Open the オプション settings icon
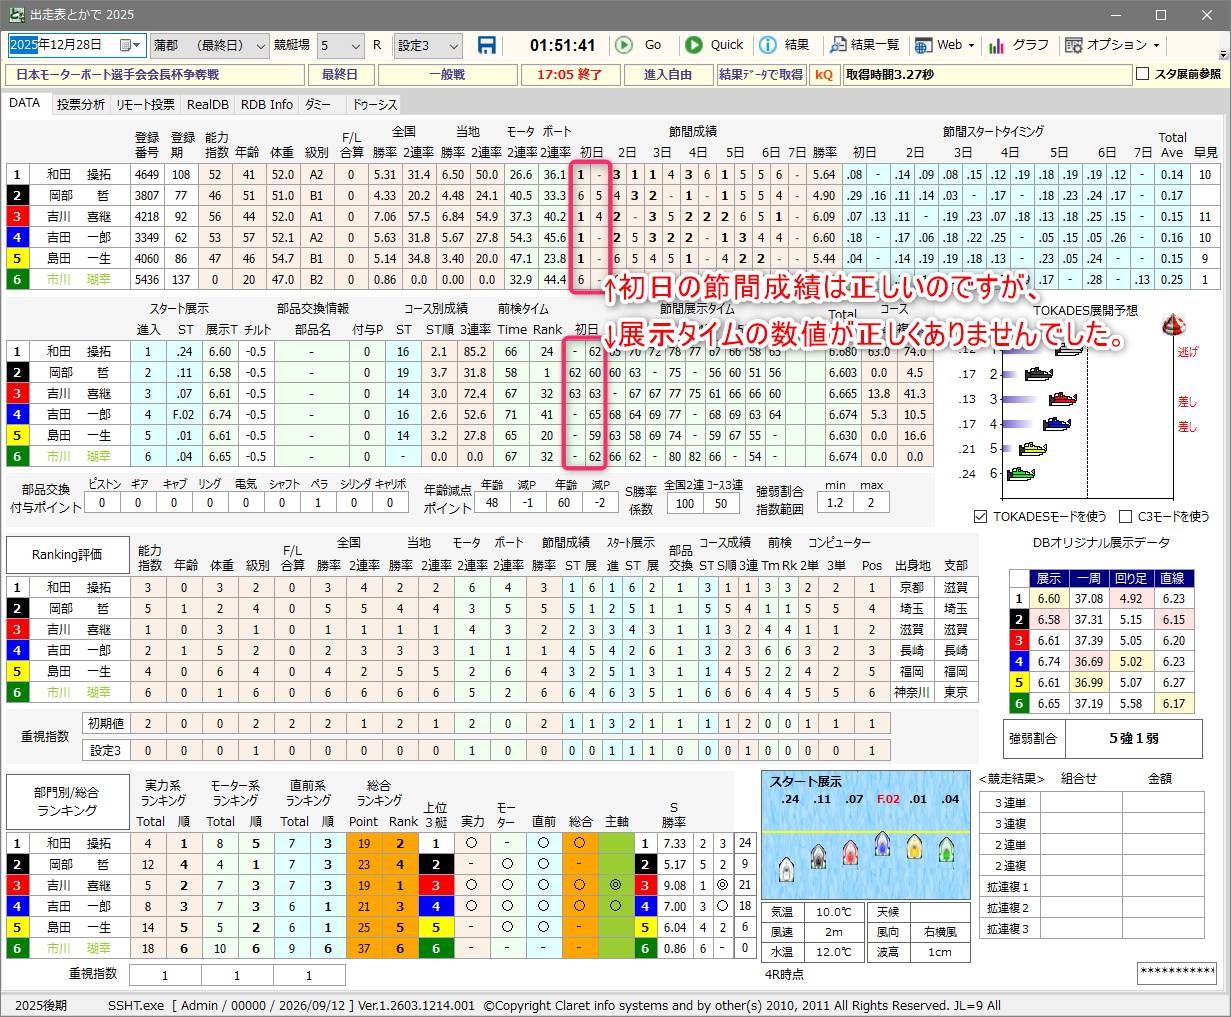The width and height of the screenshot is (1231, 1017). [x=1074, y=45]
